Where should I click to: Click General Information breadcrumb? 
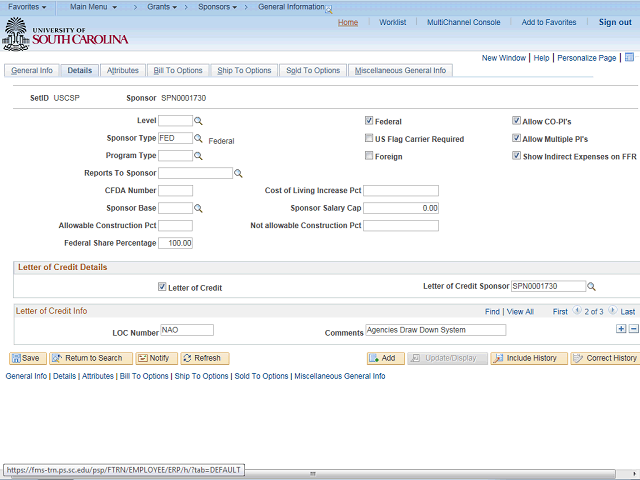291,7
